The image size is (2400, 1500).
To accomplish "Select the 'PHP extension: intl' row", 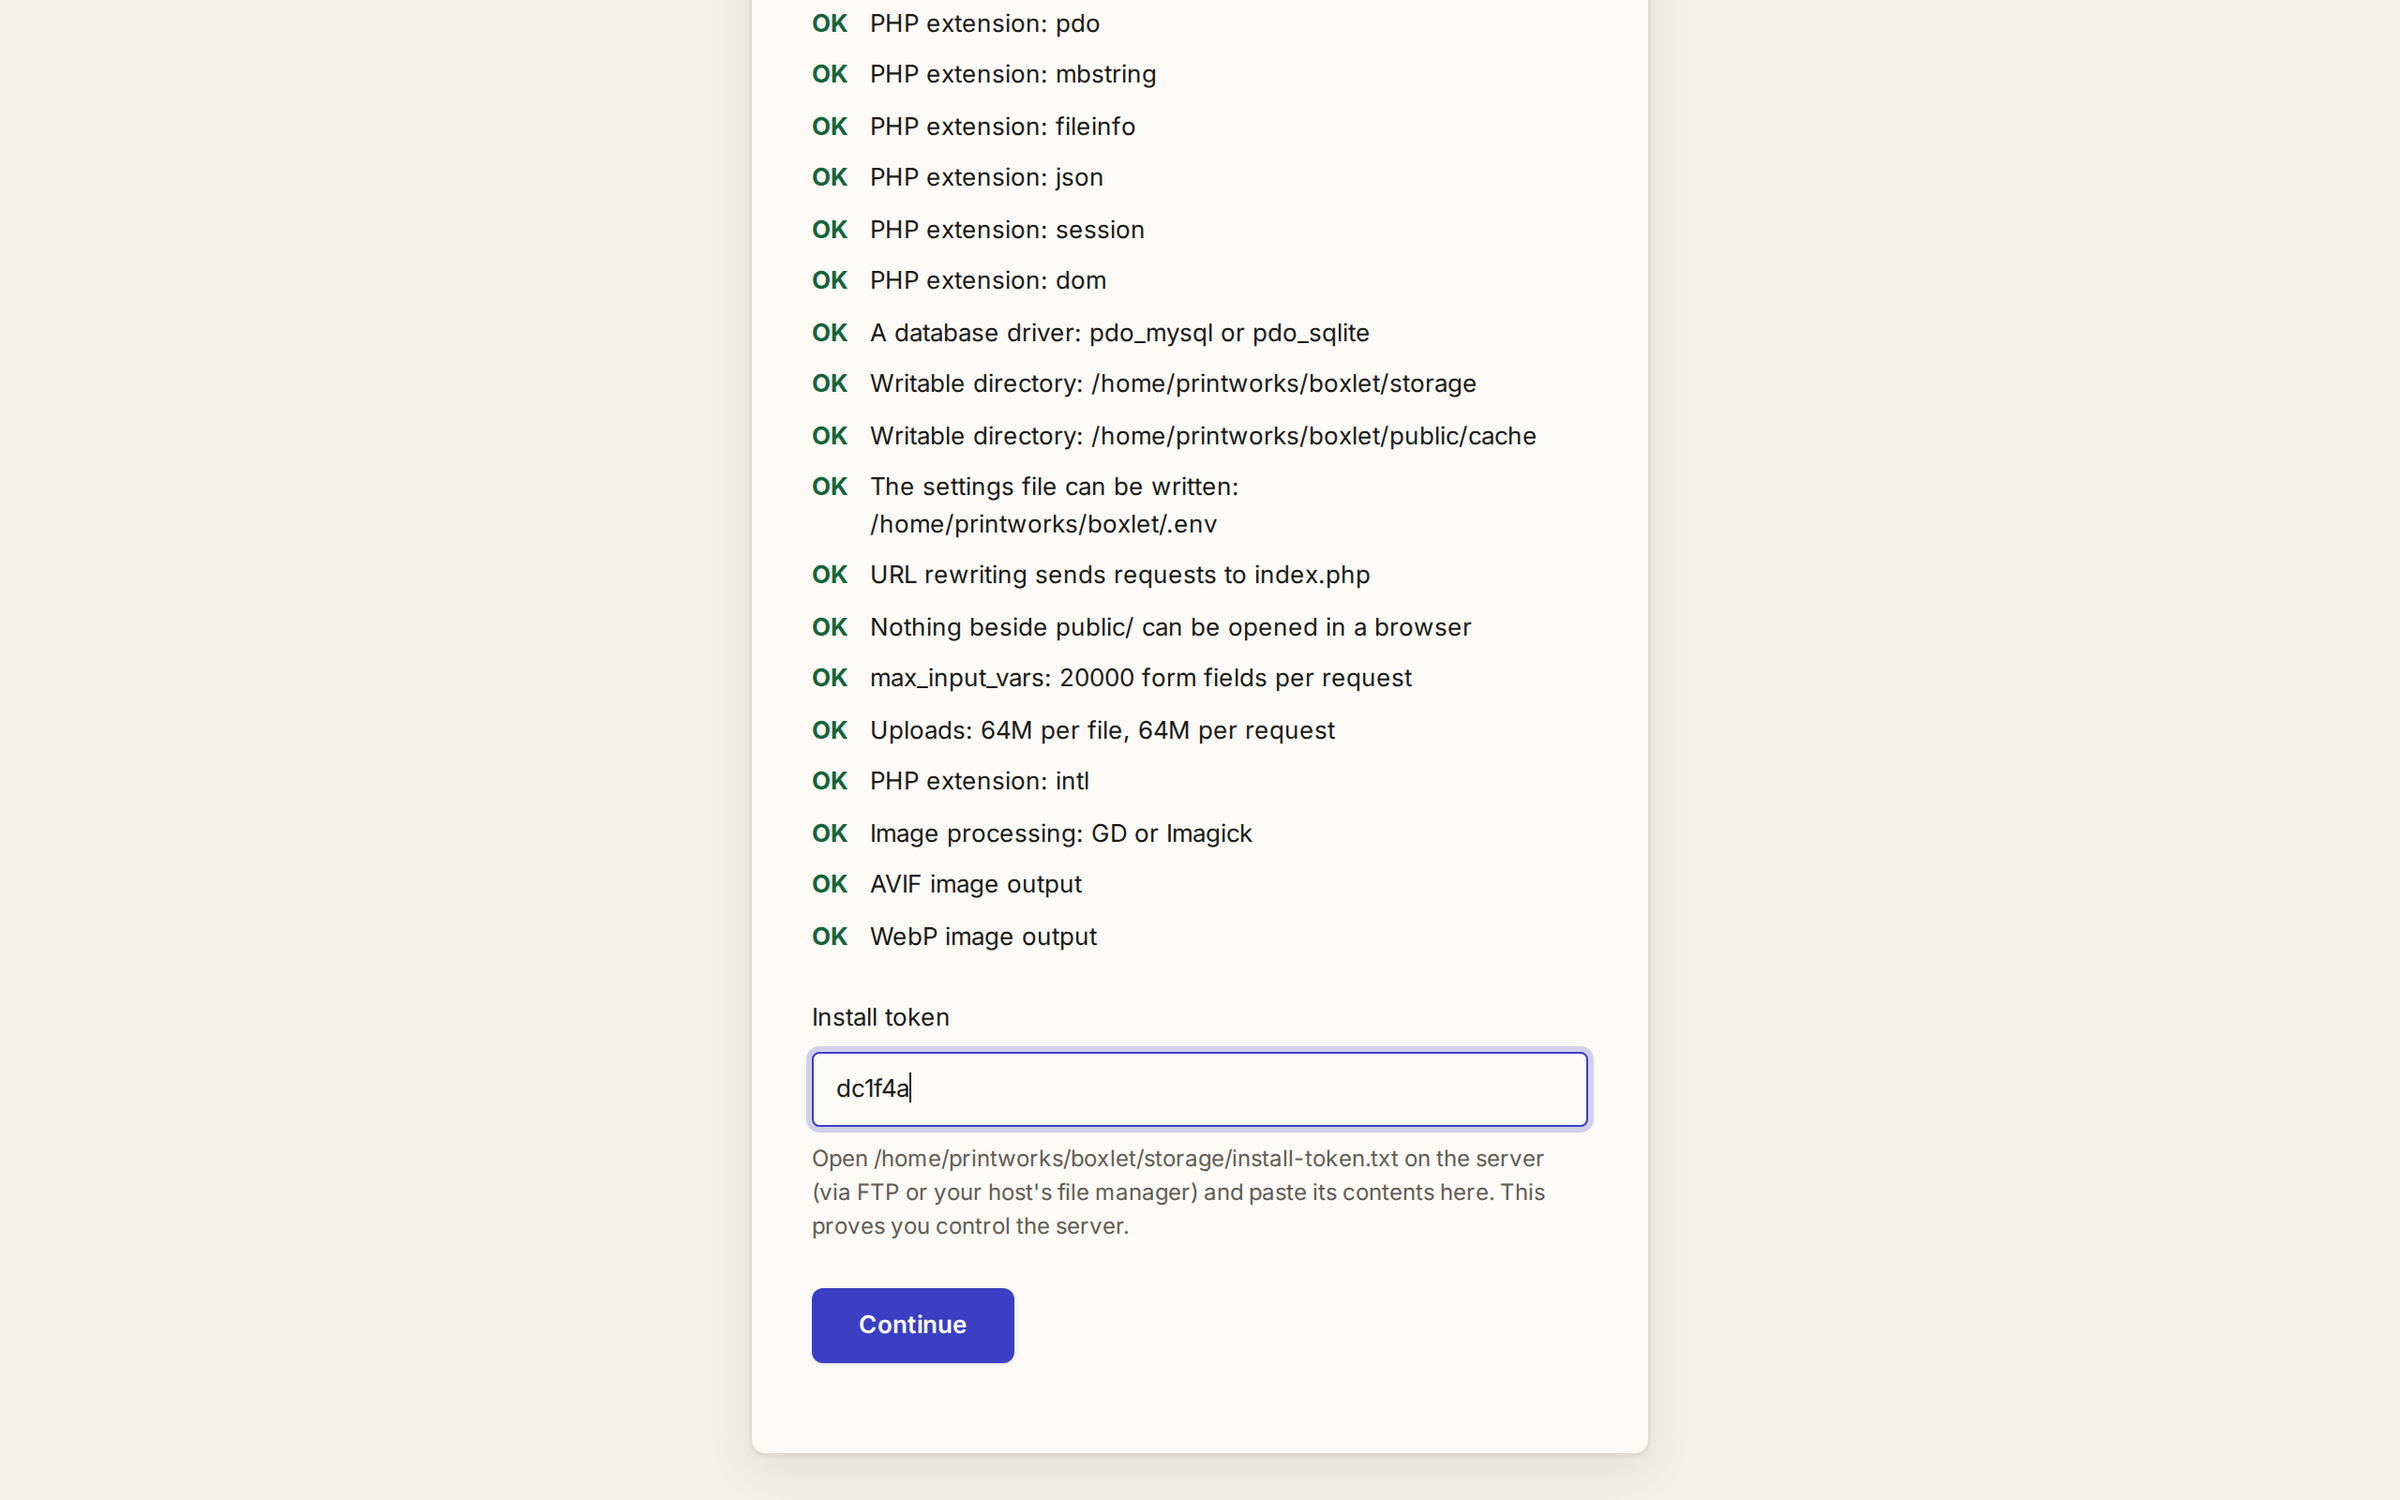I will click(1199, 781).
